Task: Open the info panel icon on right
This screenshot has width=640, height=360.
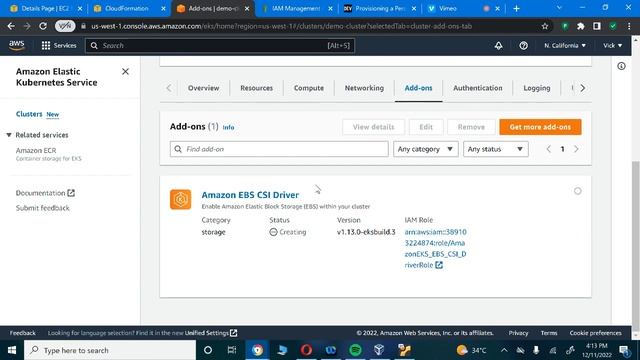Action: pyautogui.click(x=621, y=66)
